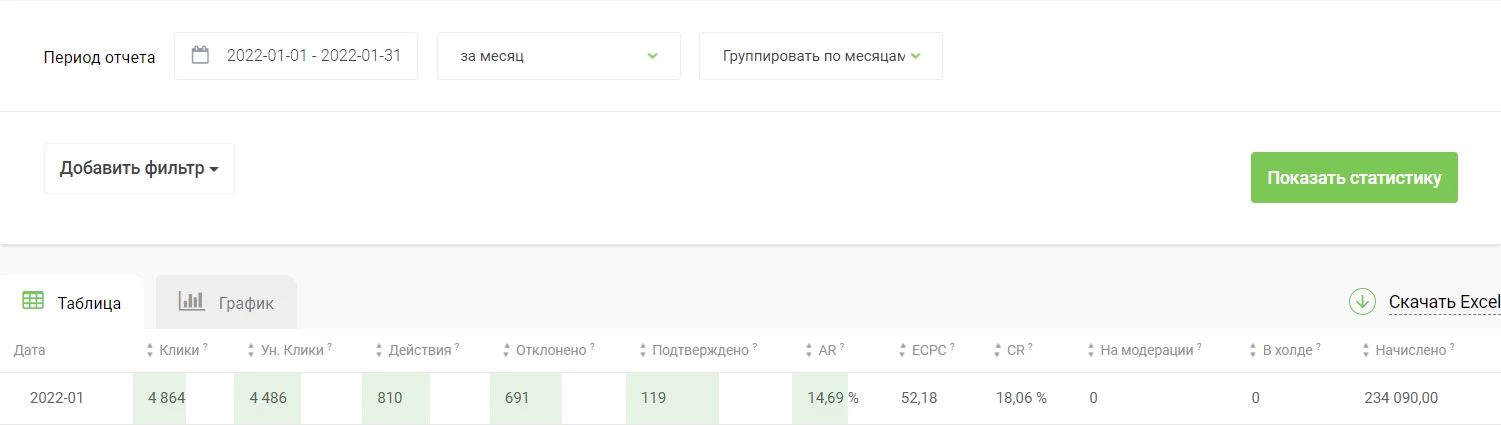The image size is (1501, 425).
Task: Click the bar chart График icon
Action: coord(192,300)
